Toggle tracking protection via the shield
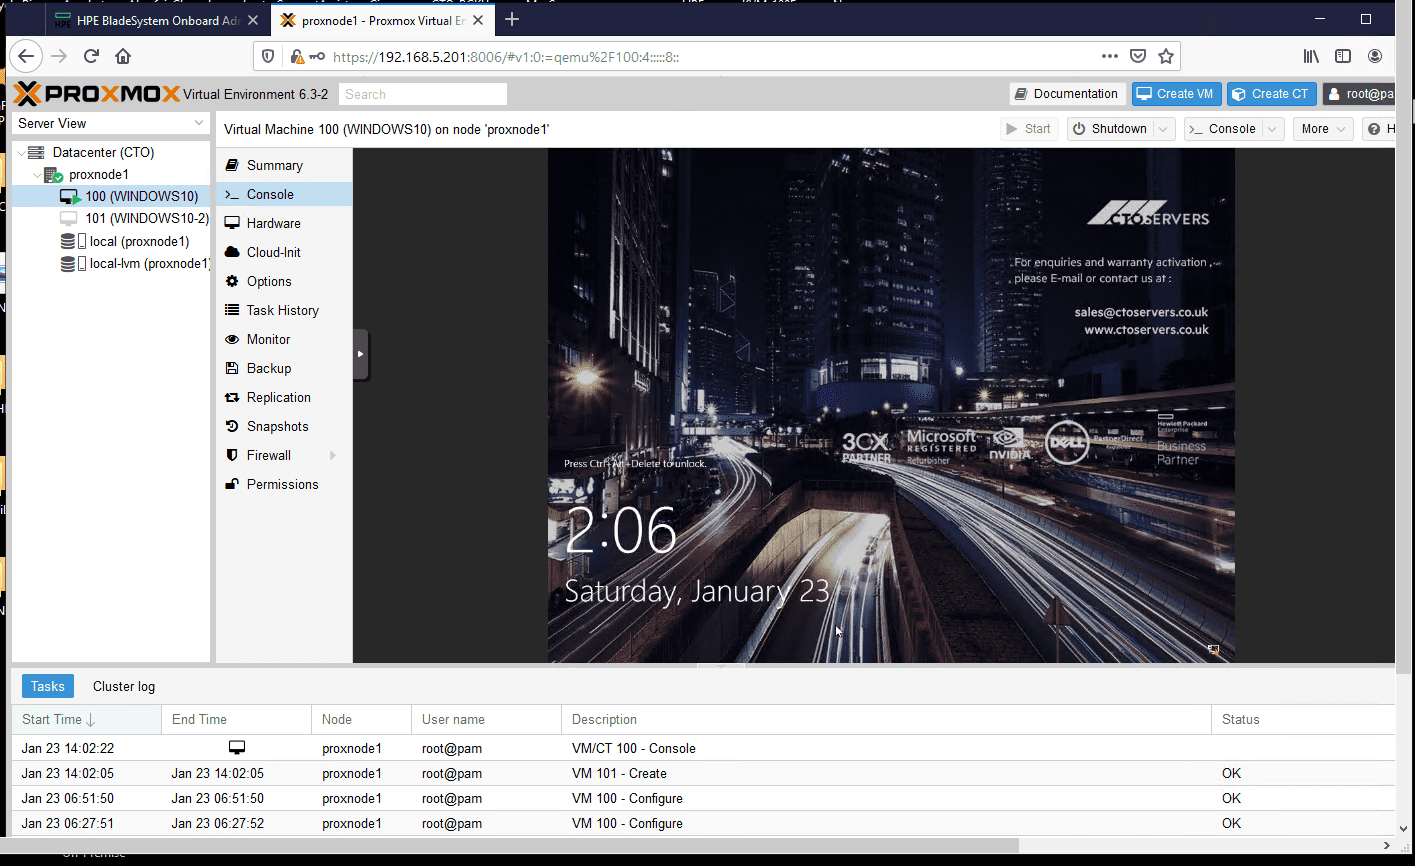1415x866 pixels. (266, 56)
